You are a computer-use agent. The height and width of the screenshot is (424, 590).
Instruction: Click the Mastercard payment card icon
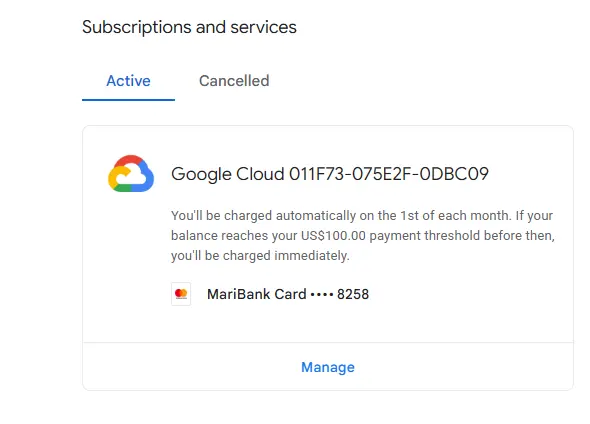(x=181, y=294)
